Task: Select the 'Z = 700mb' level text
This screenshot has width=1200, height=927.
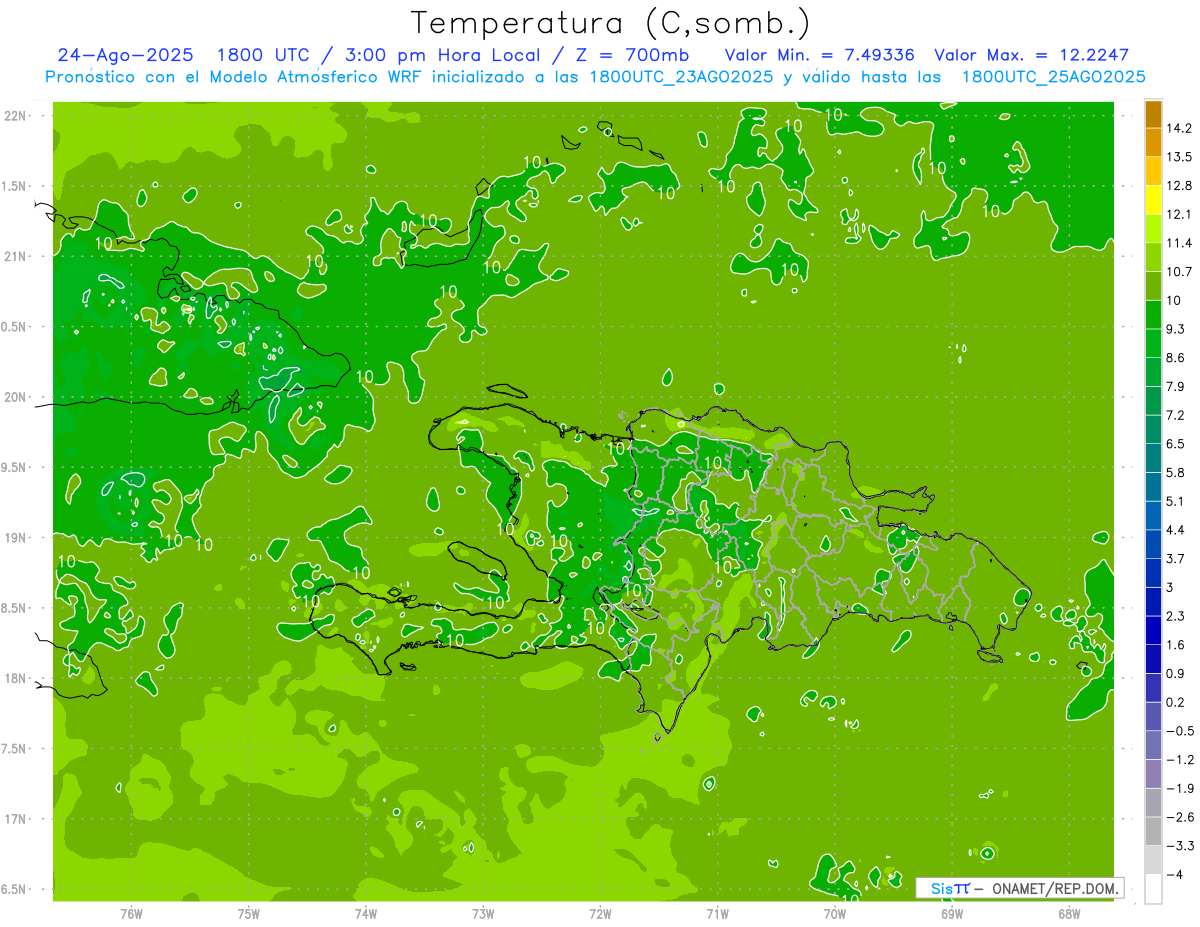Action: [x=632, y=55]
